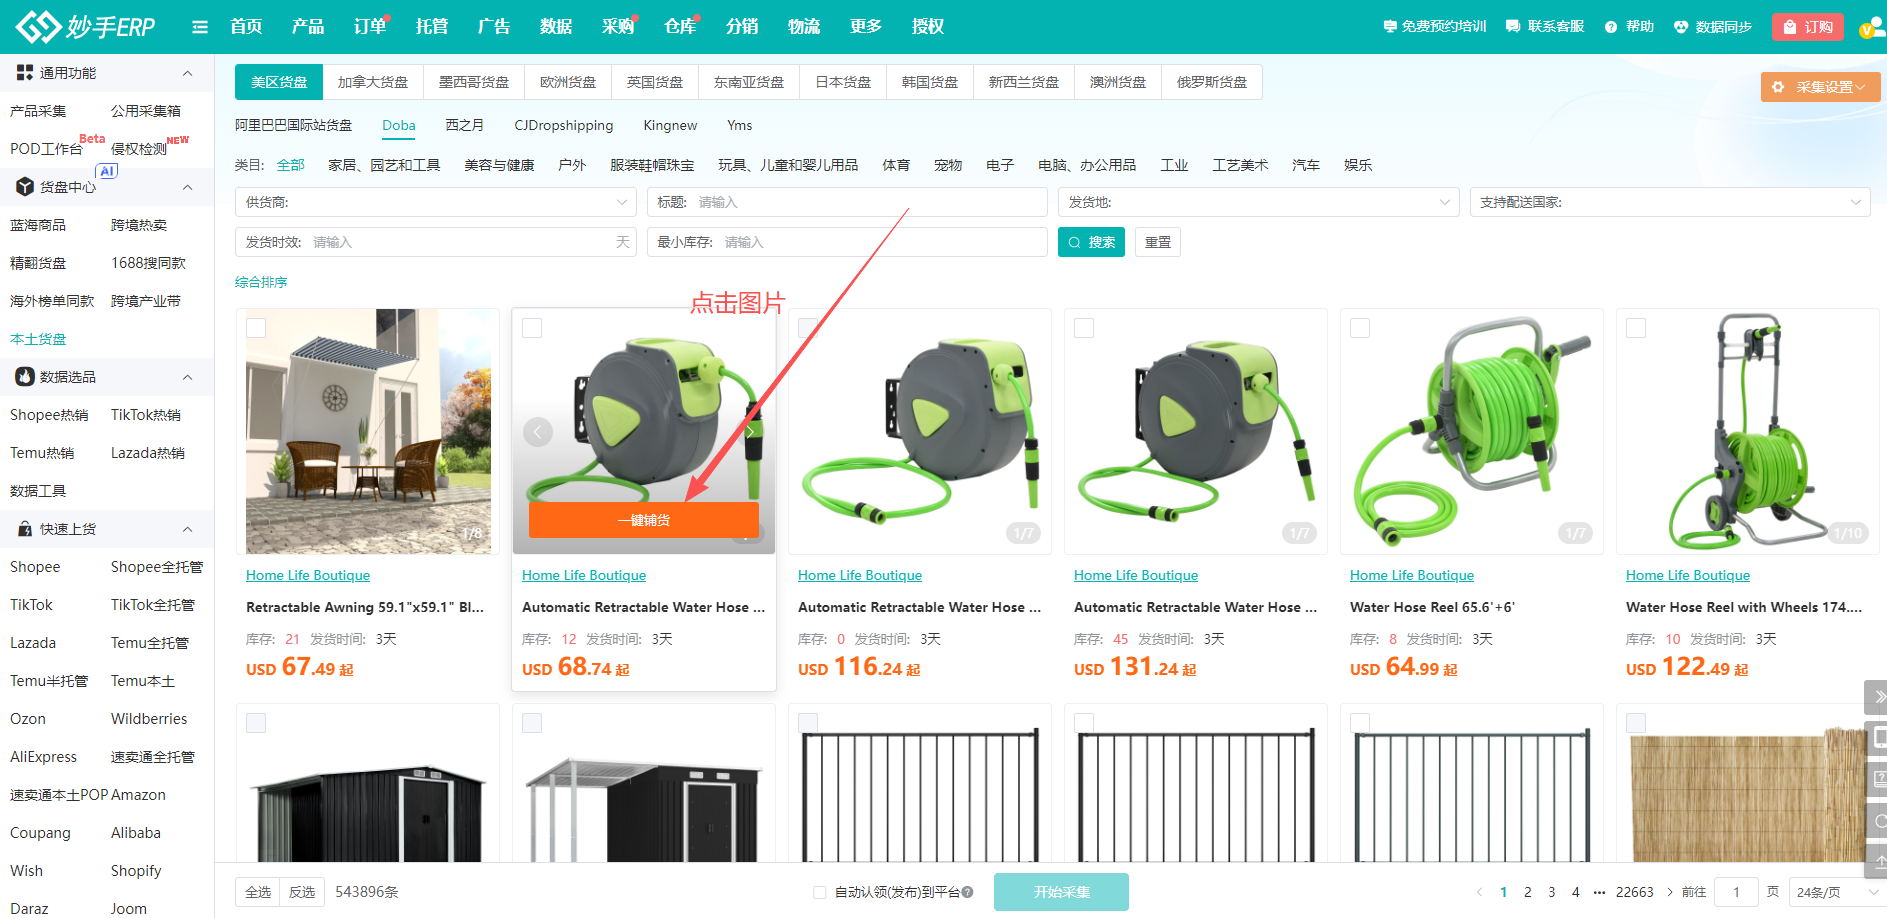Open the Water Hose Reel with Wheels image
1887x918 pixels.
pyautogui.click(x=1748, y=431)
